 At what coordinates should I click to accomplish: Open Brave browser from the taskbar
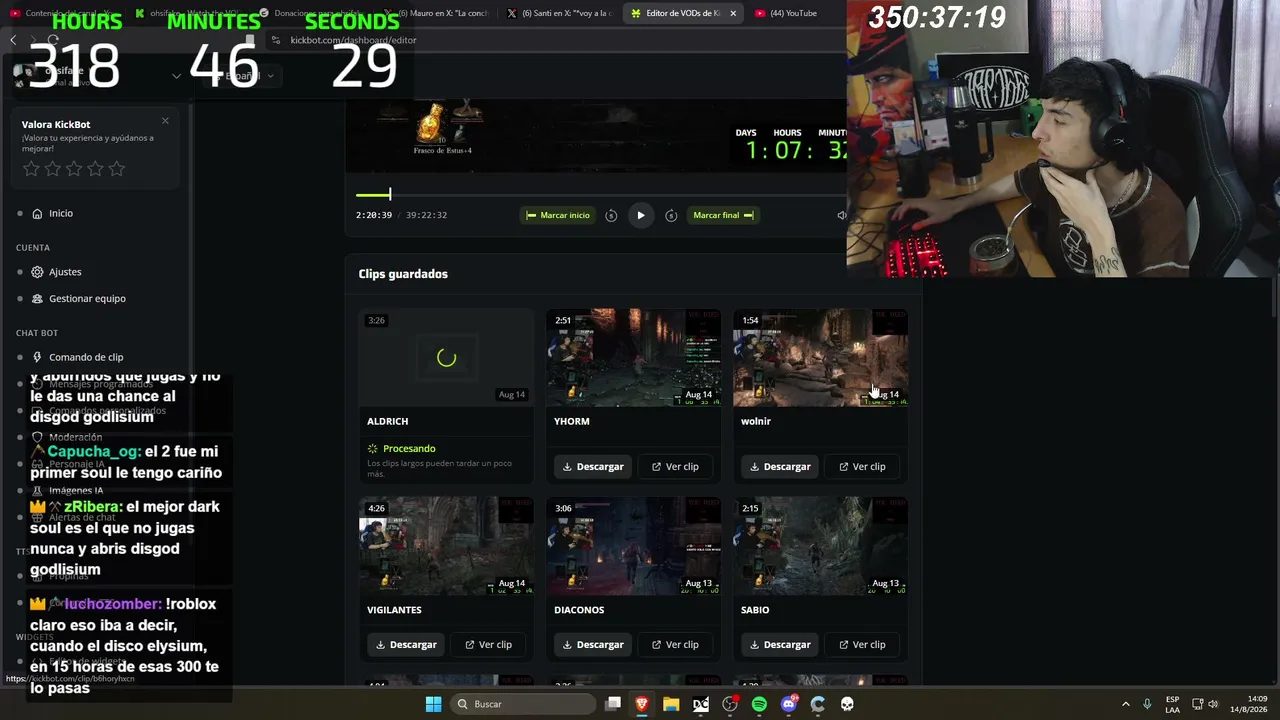[x=642, y=704]
